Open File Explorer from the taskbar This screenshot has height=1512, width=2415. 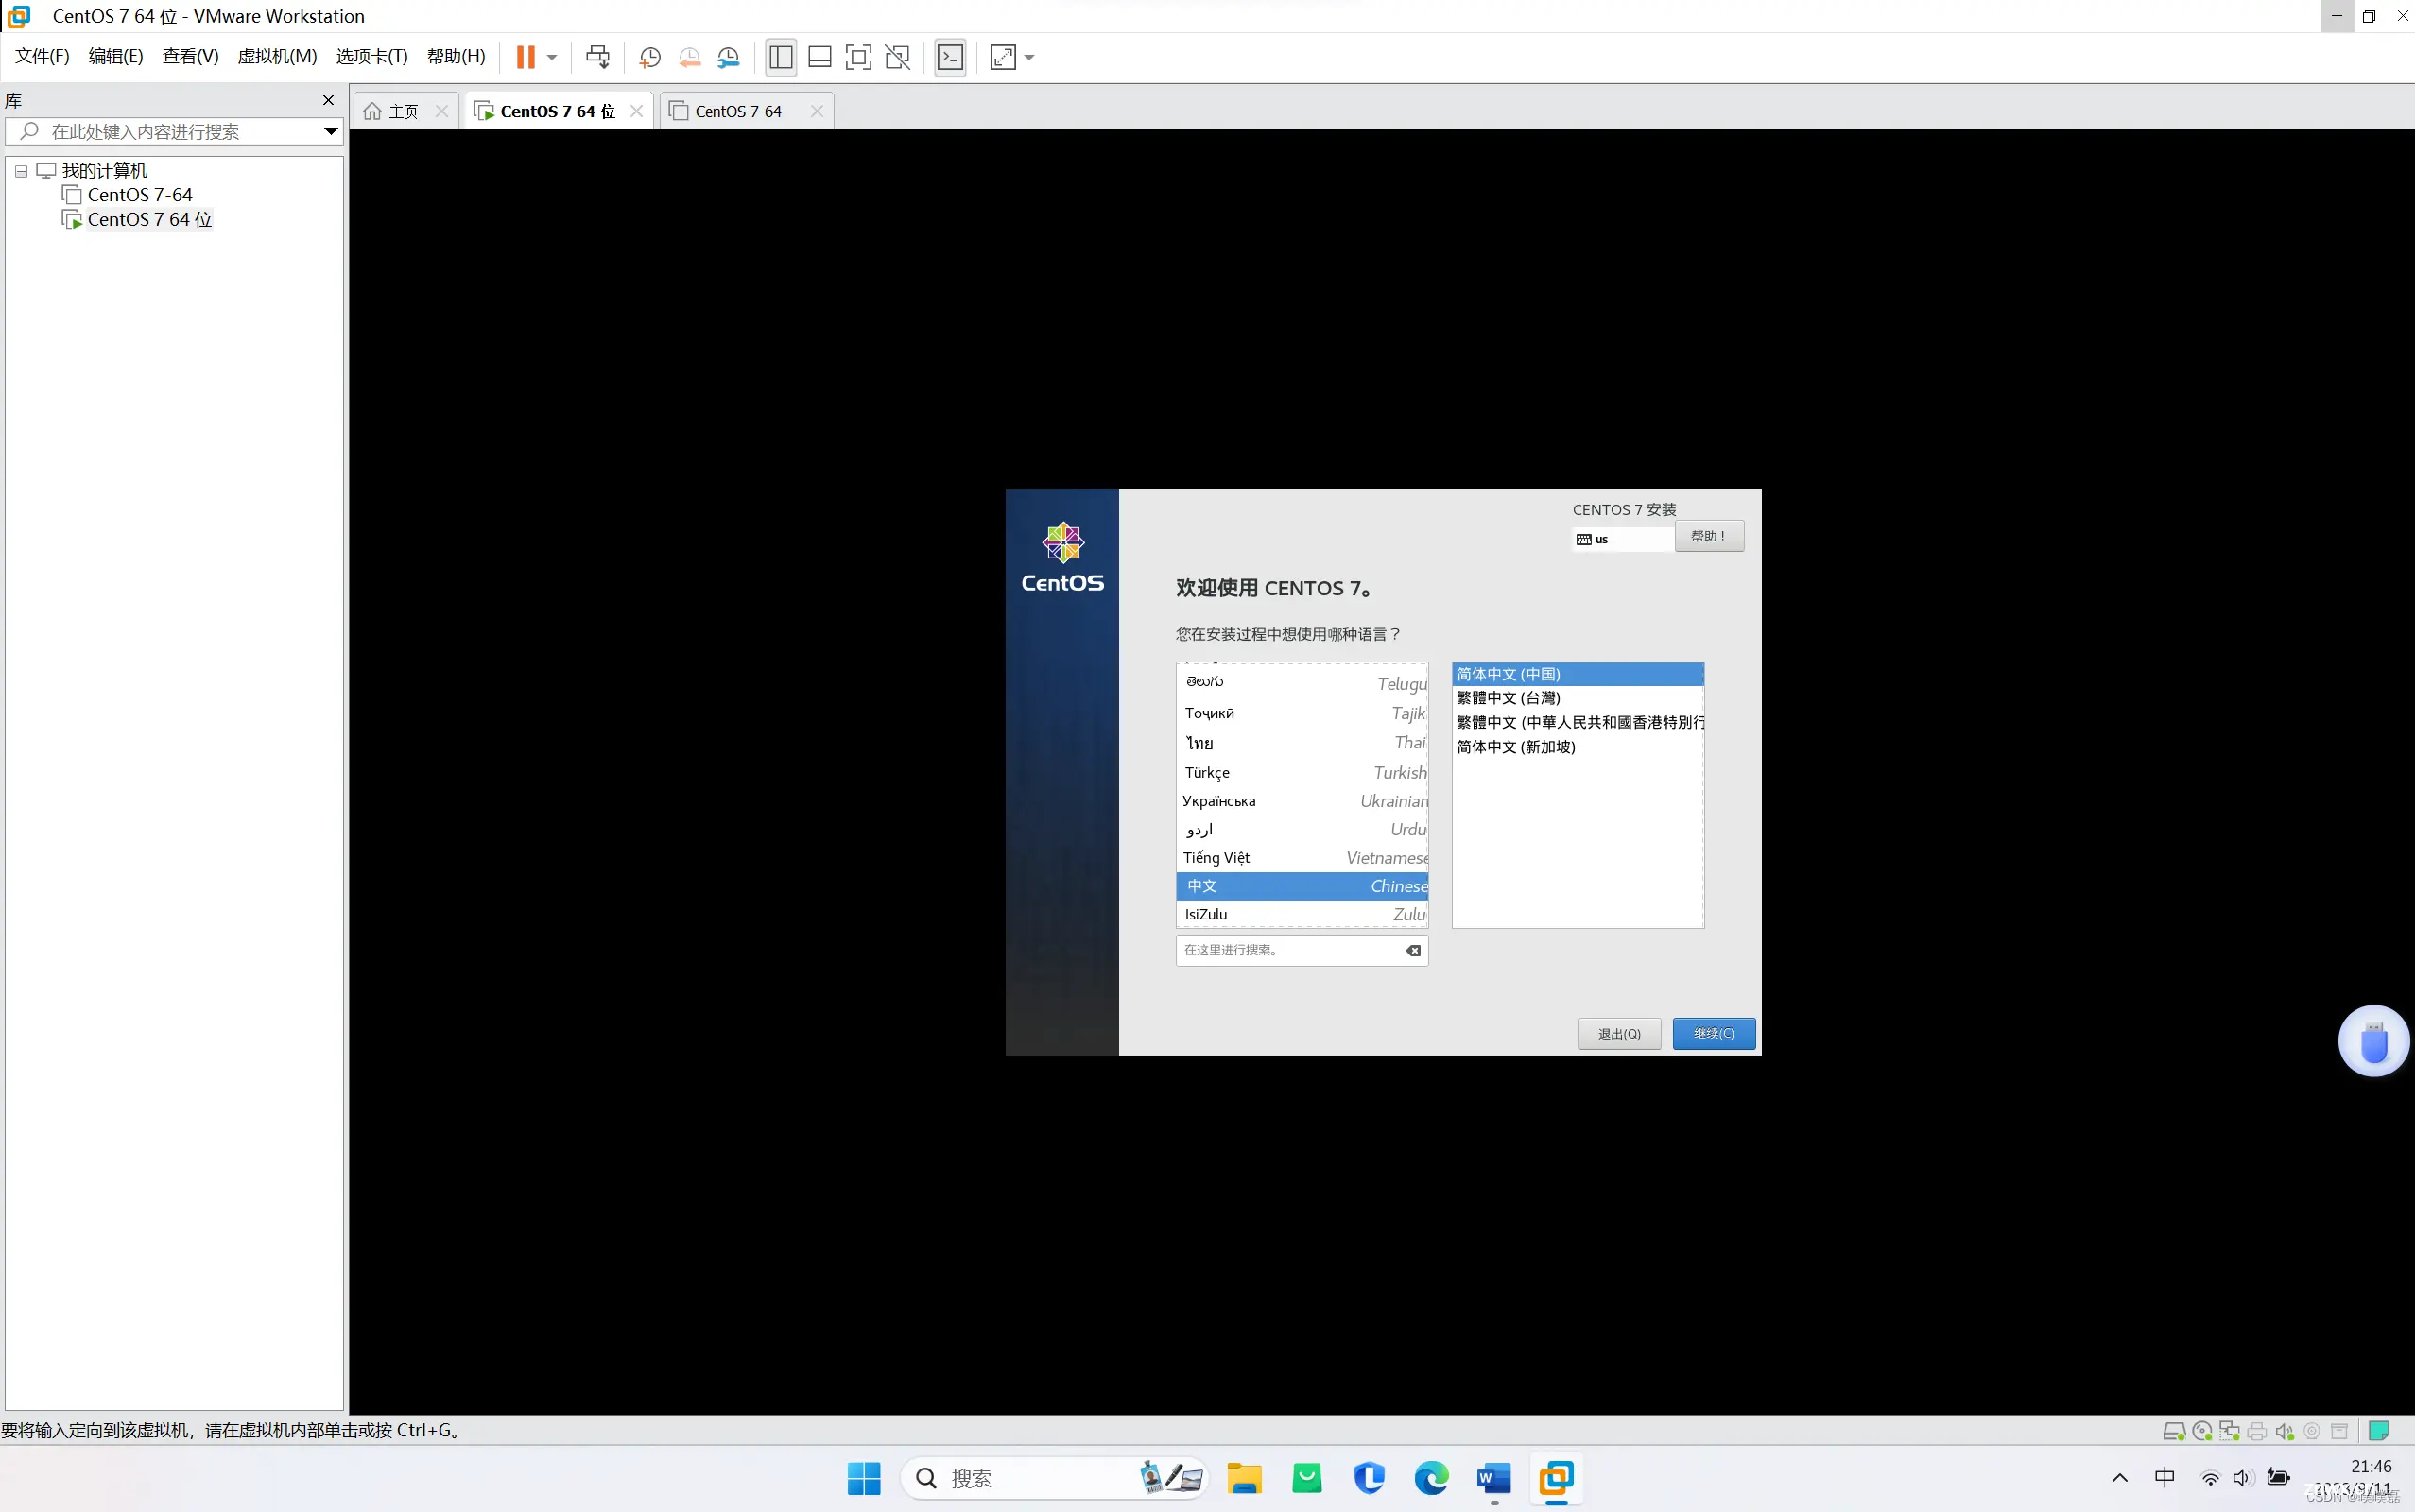coord(1244,1478)
